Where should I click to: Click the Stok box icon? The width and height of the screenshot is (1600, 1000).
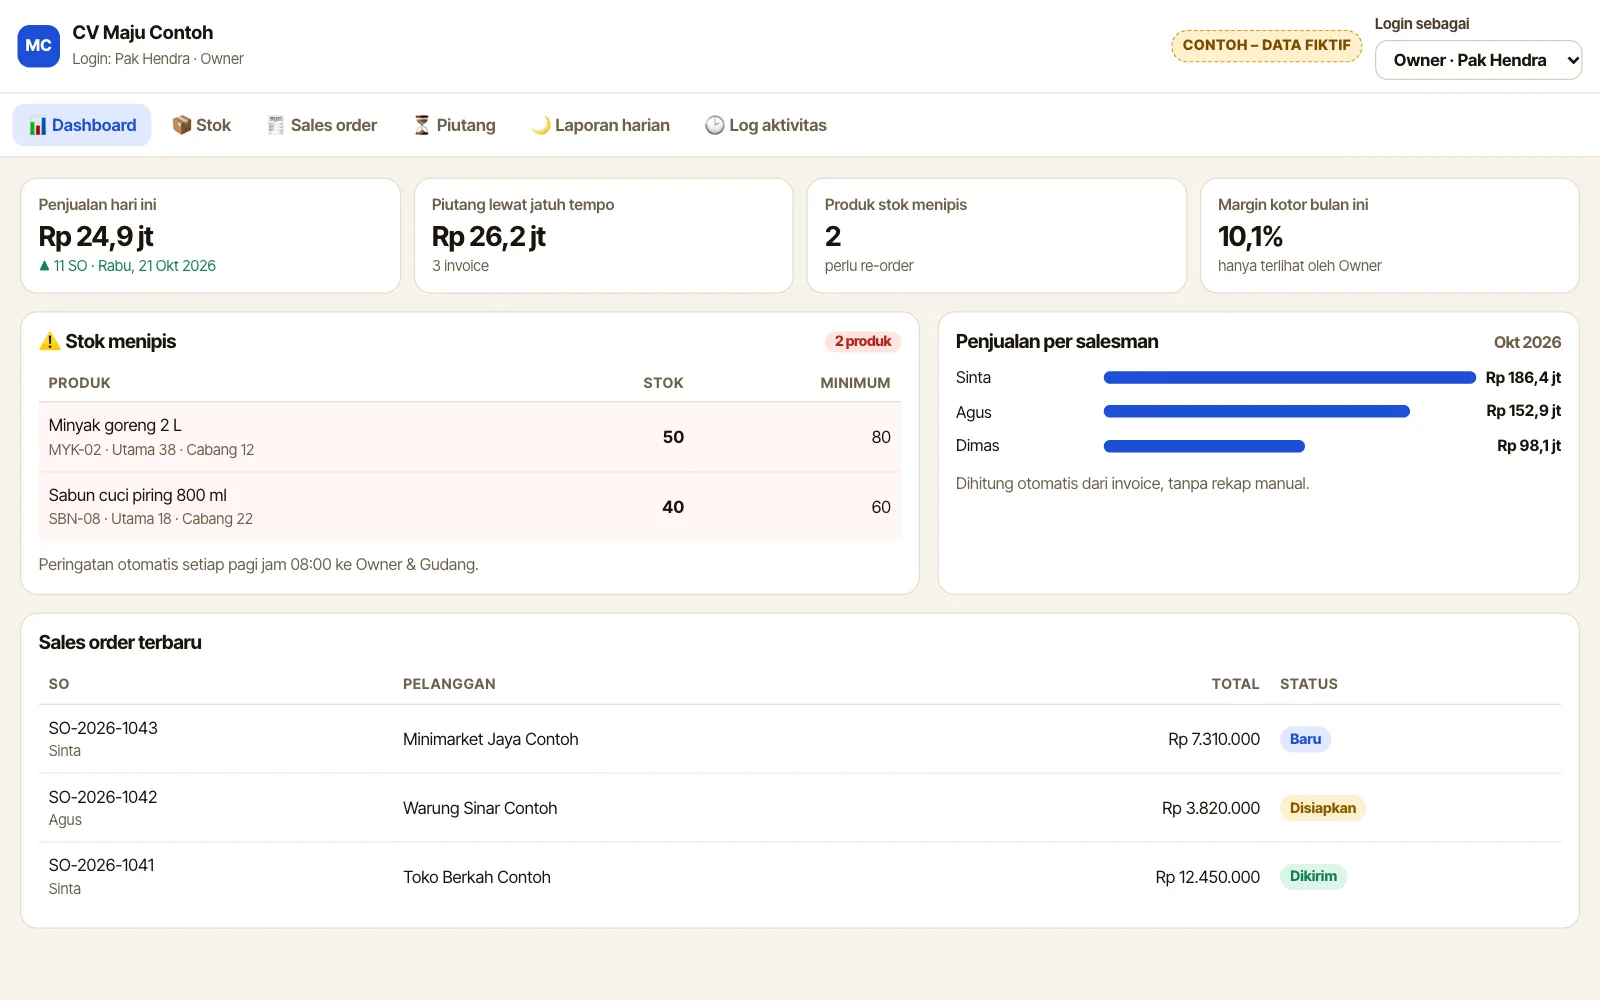tap(182, 125)
